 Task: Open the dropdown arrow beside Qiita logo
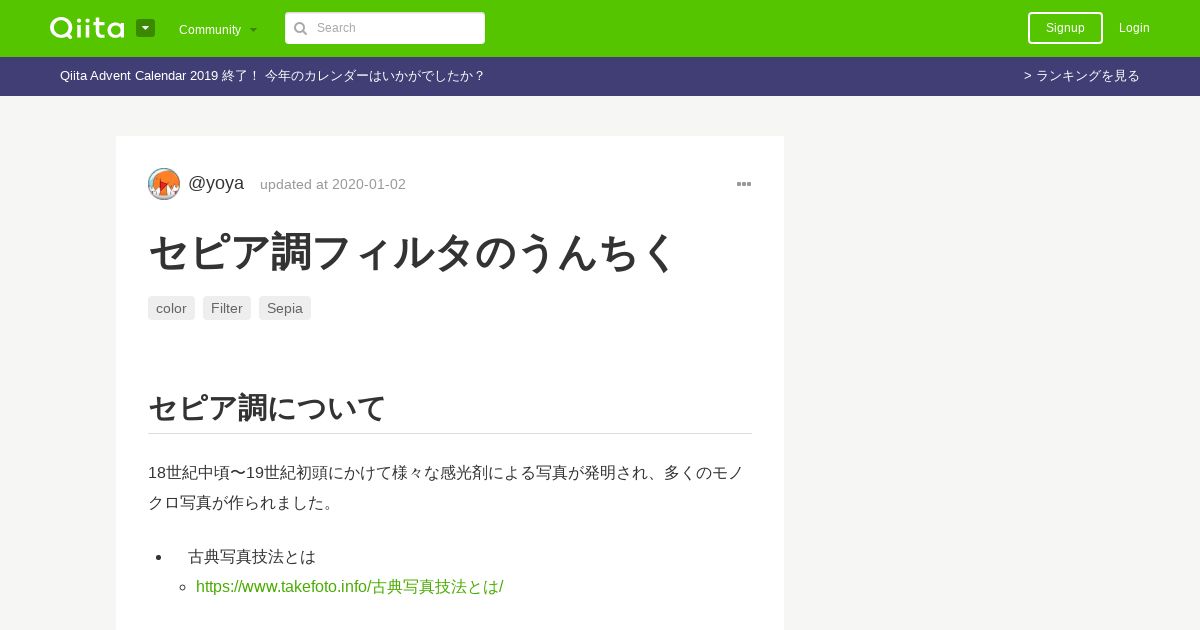(145, 28)
